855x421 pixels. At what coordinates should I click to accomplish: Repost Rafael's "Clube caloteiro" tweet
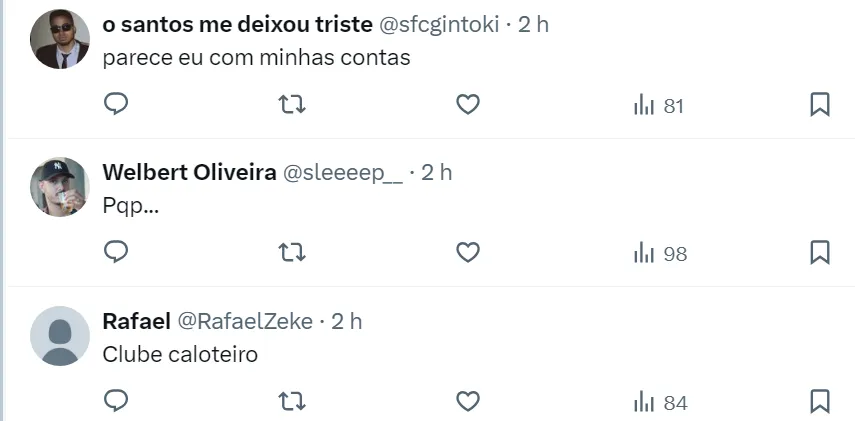tap(291, 401)
